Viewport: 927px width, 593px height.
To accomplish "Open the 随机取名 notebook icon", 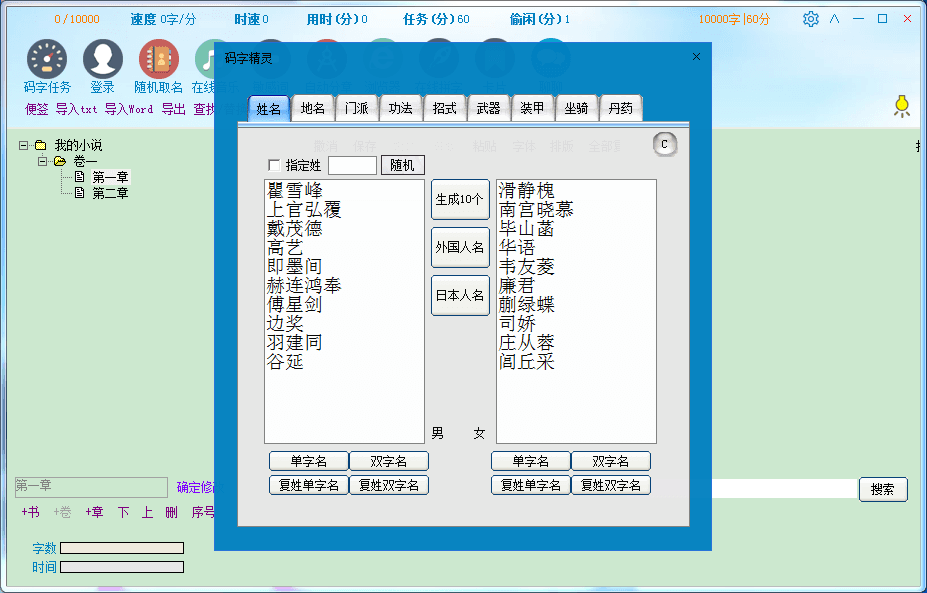I will (x=158, y=60).
